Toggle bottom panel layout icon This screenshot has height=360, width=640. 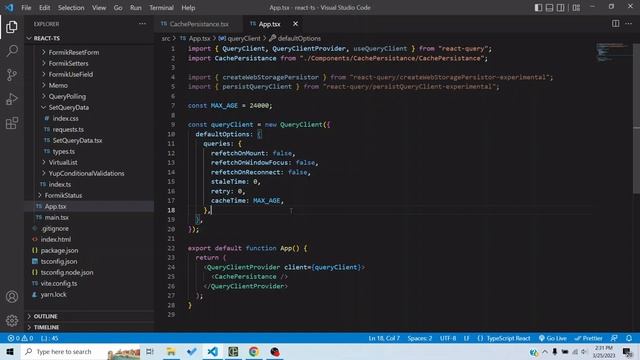pos(549,7)
